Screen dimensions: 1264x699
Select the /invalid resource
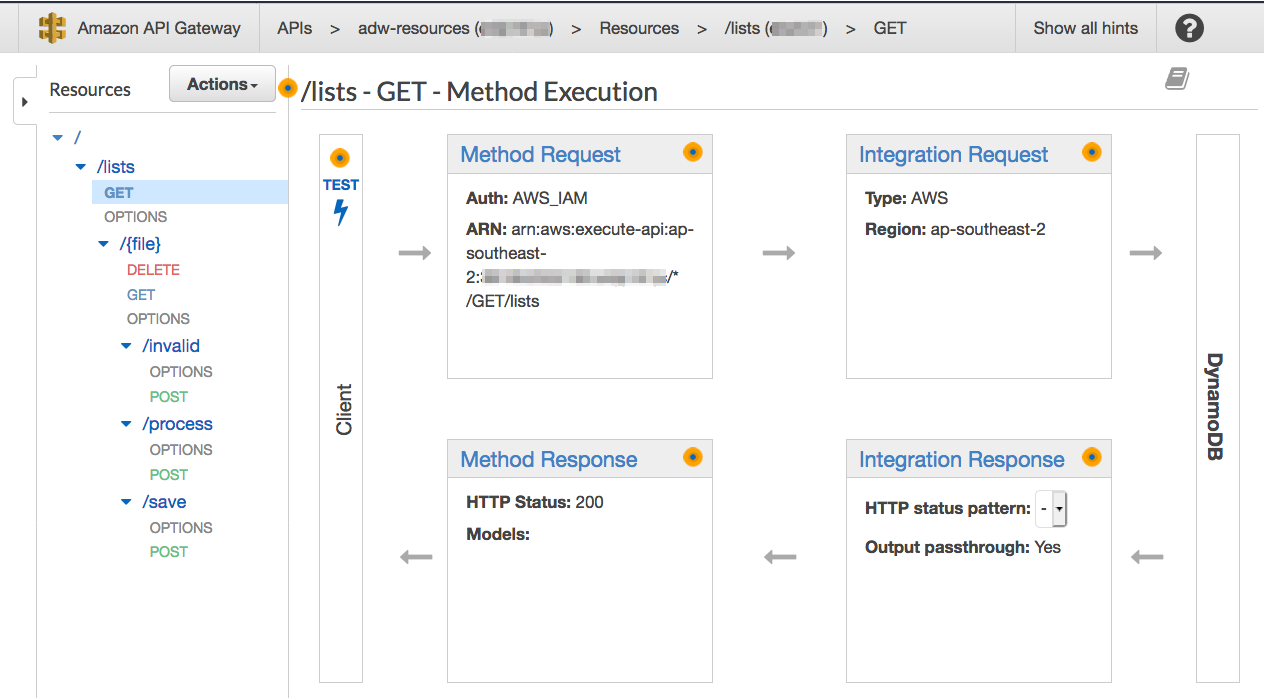(171, 346)
